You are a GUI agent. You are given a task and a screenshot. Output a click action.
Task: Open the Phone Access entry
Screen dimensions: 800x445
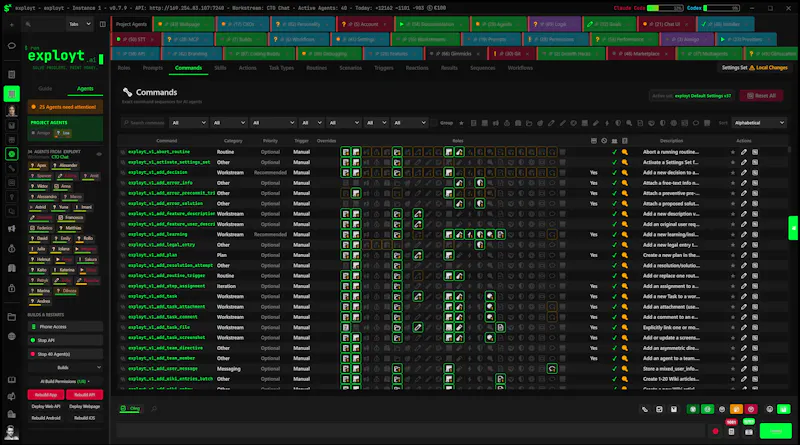pyautogui.click(x=65, y=327)
